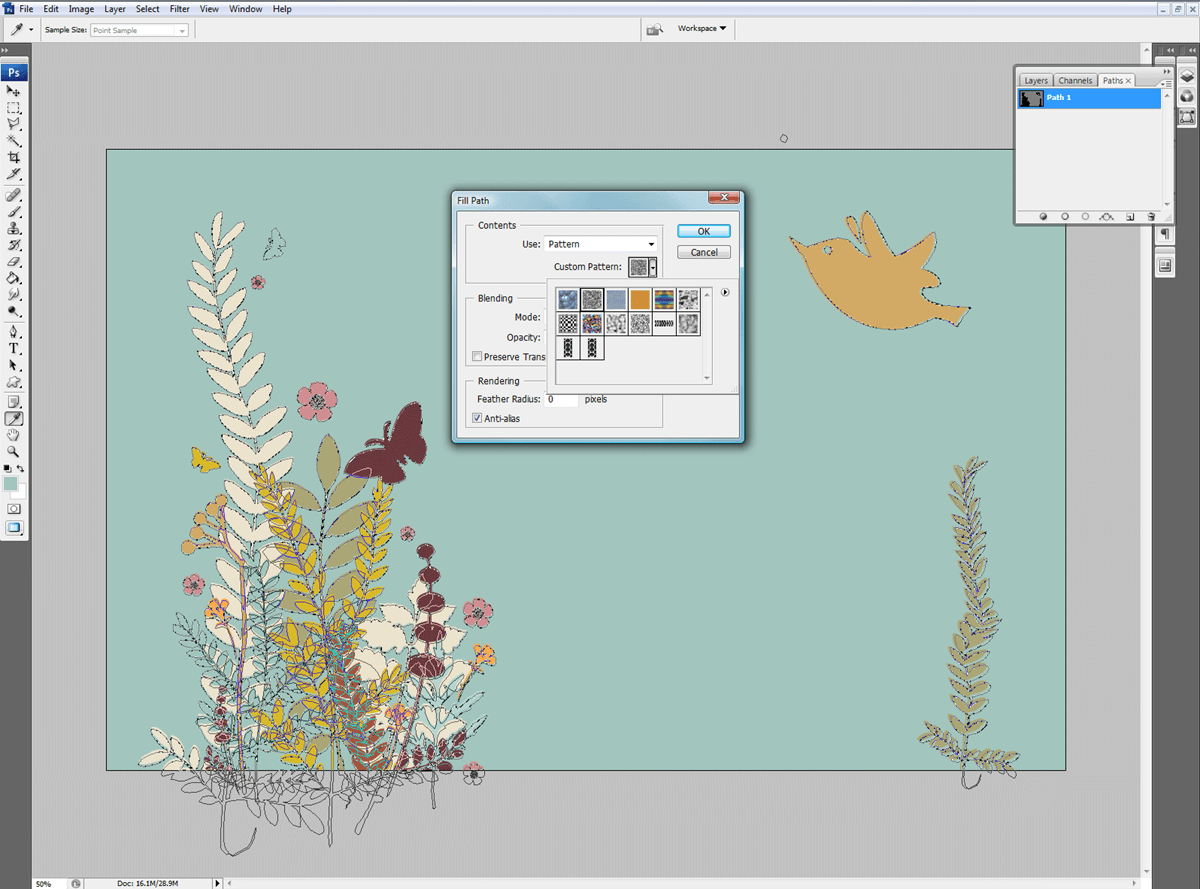Click make work path from selection icon
This screenshot has width=1200, height=889.
(x=1107, y=216)
